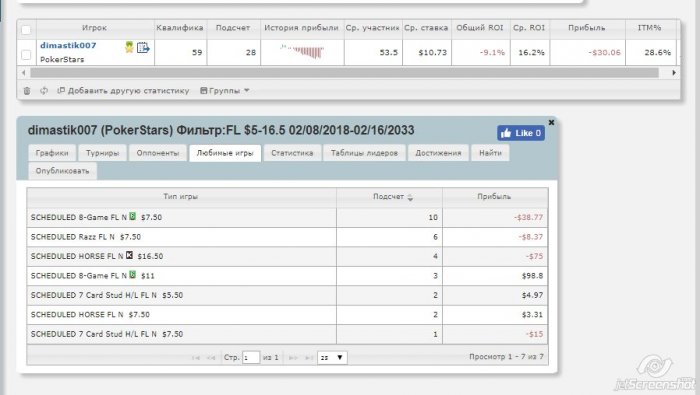This screenshot has height=395, width=700.
Task: Click the black icon on the HORSE $16.50 row
Action: [x=129, y=255]
